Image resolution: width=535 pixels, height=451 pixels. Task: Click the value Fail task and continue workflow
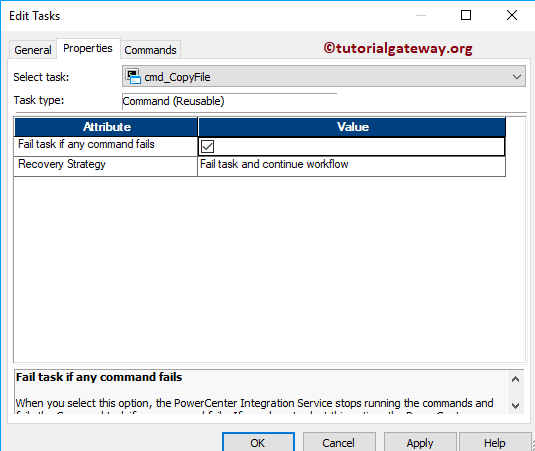pyautogui.click(x=351, y=166)
